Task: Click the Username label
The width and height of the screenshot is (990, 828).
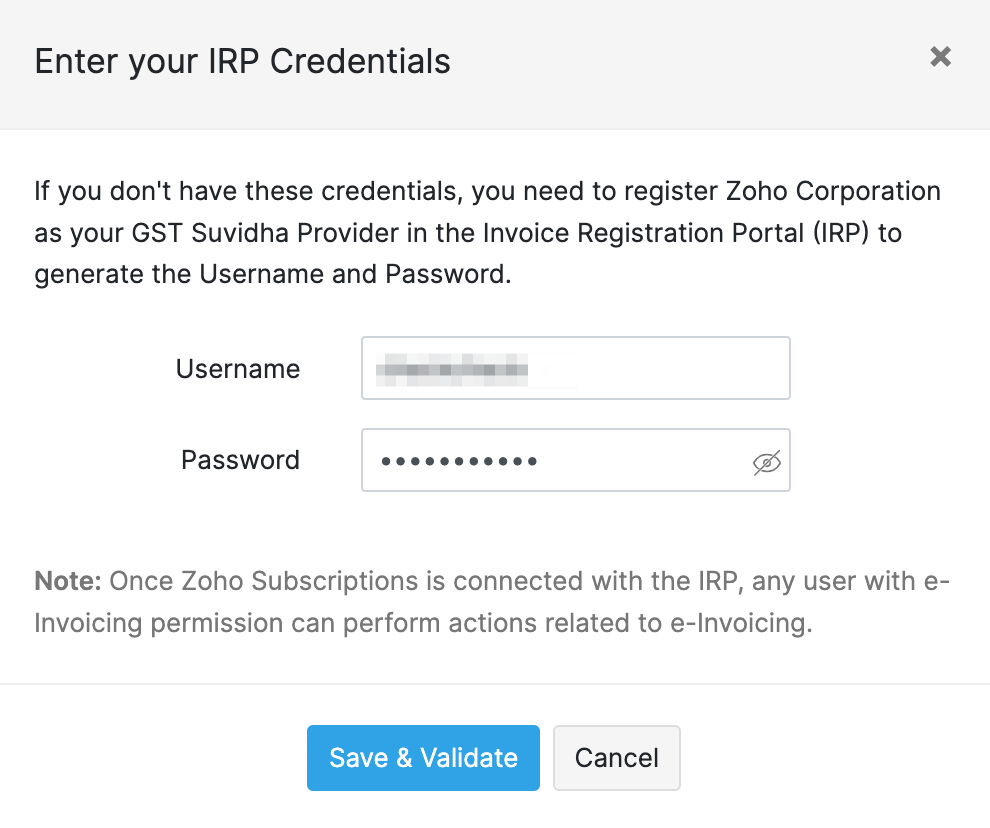Action: [x=238, y=369]
